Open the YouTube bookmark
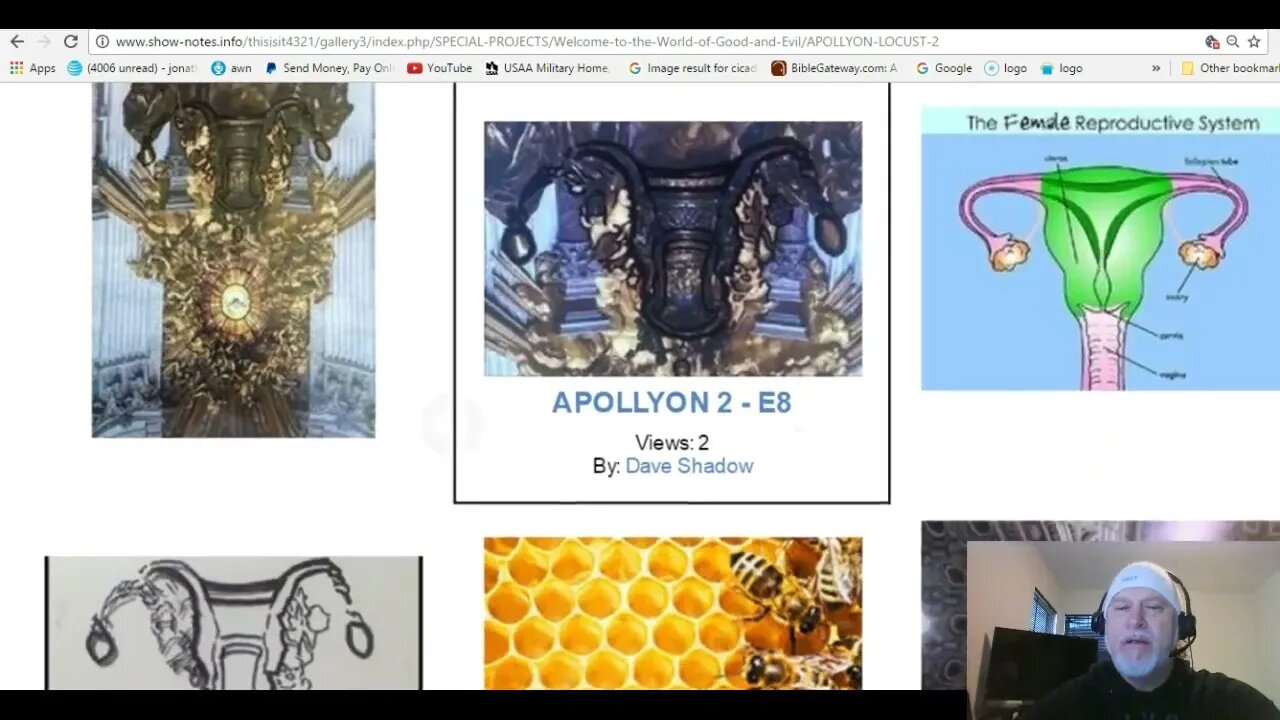Image resolution: width=1280 pixels, height=720 pixels. (440, 68)
